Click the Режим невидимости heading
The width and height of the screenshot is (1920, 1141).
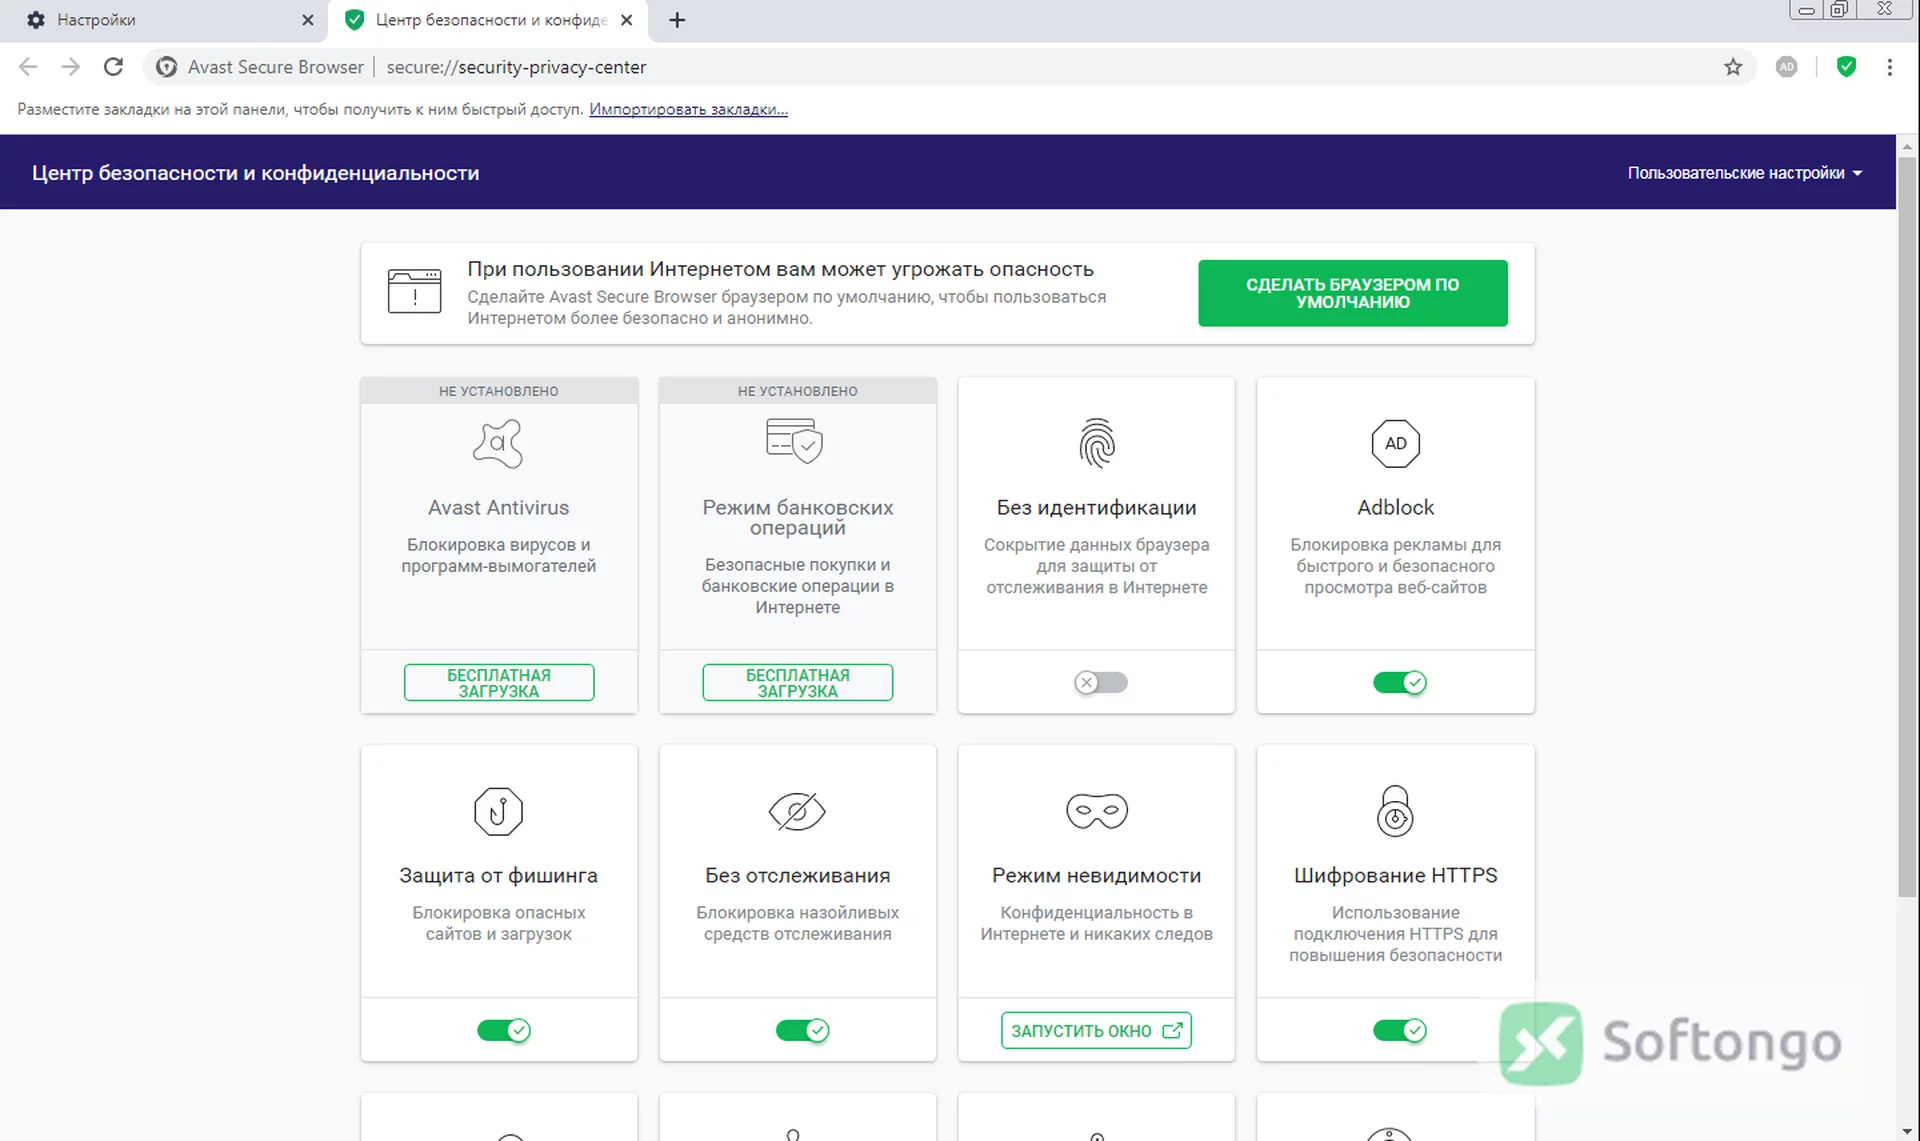tap(1096, 875)
